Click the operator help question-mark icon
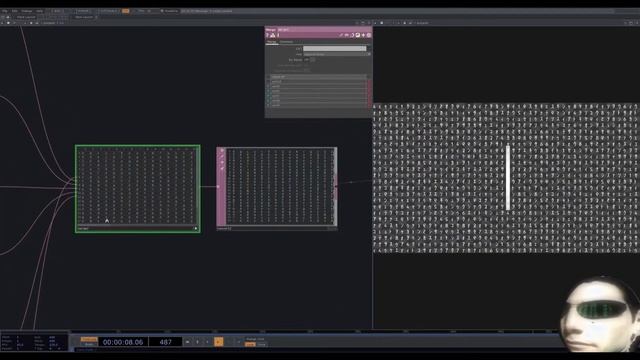This screenshot has width=640, height=360. 268,36
